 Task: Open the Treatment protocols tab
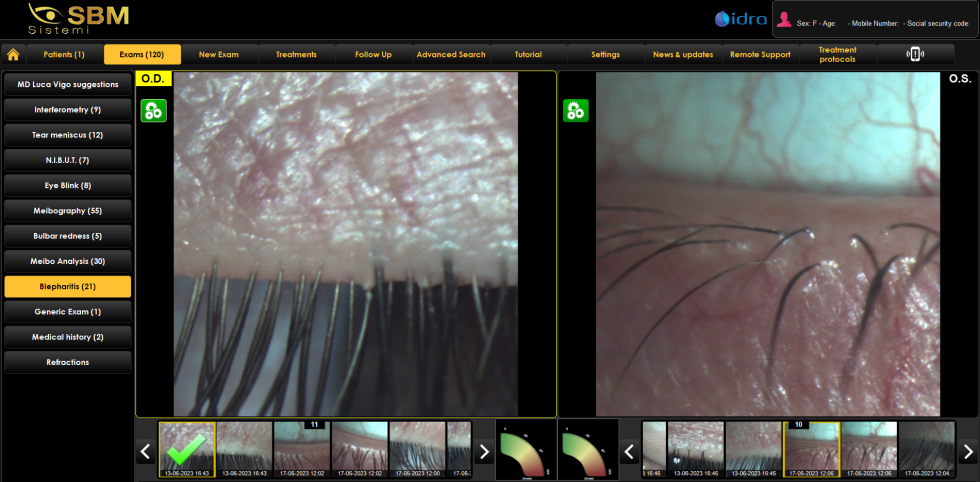click(837, 55)
